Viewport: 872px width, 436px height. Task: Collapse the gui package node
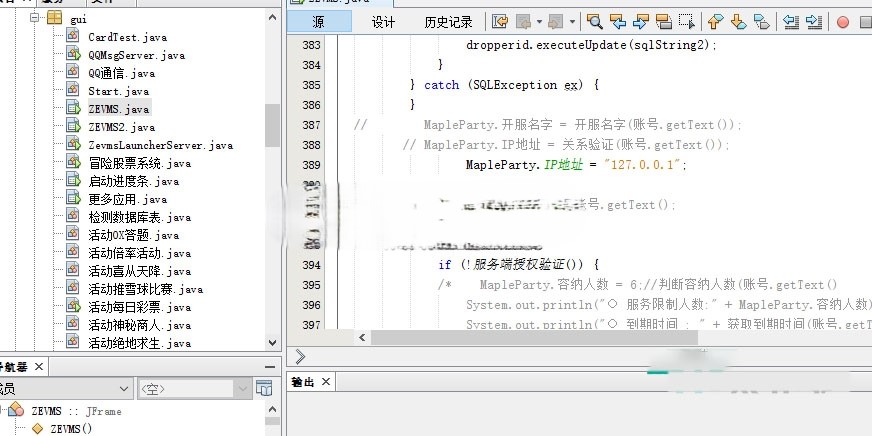(x=35, y=19)
